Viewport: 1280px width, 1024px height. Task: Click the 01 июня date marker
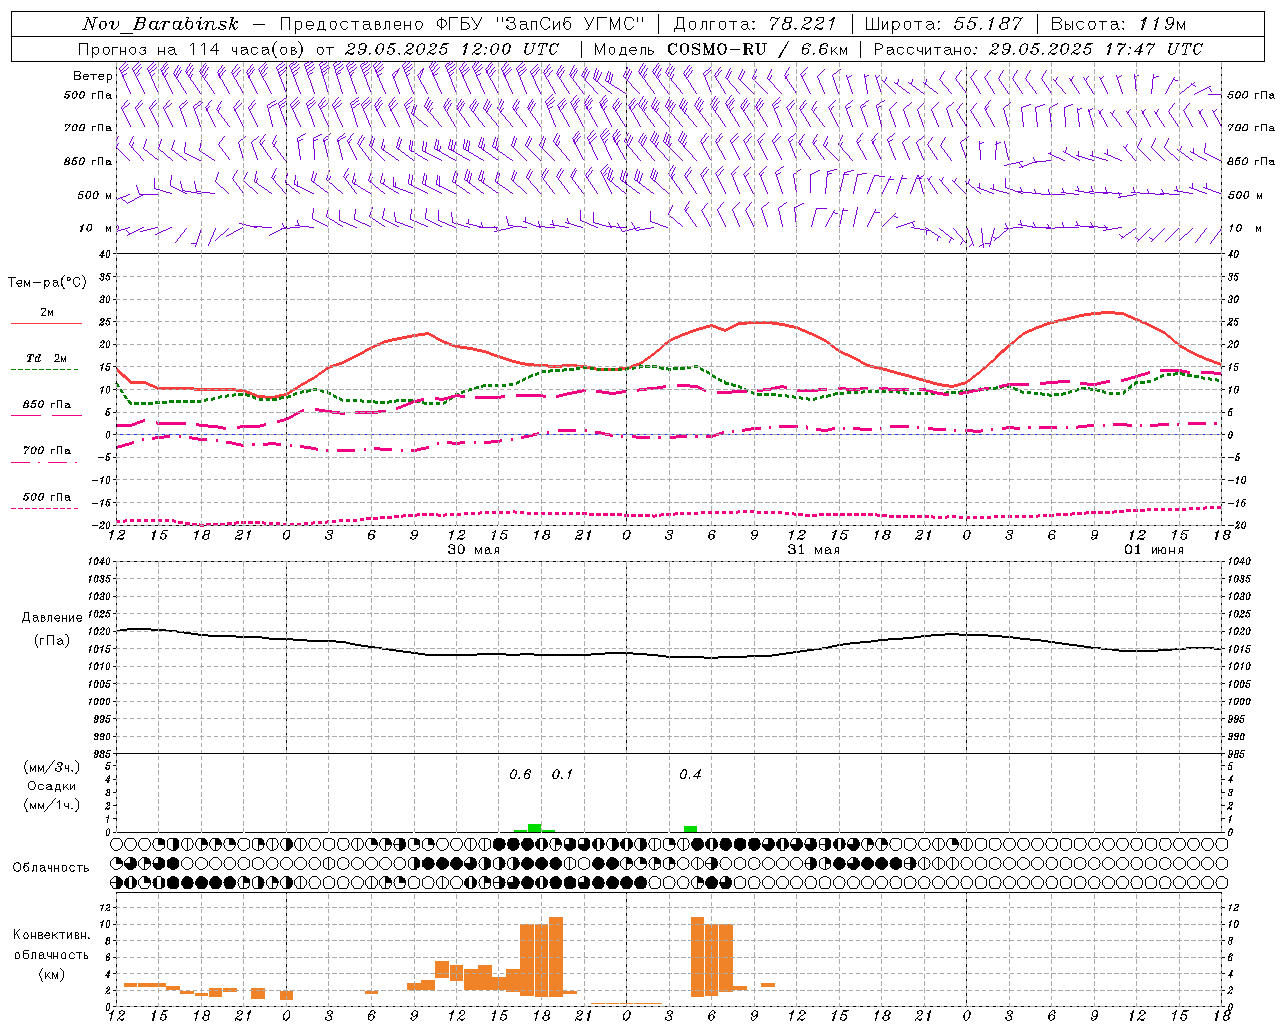tap(1153, 550)
